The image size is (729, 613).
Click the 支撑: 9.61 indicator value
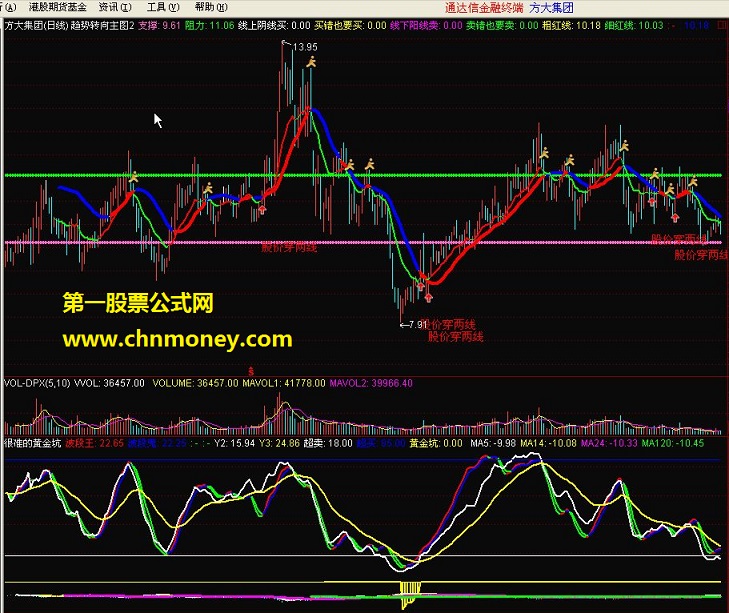click(159, 26)
